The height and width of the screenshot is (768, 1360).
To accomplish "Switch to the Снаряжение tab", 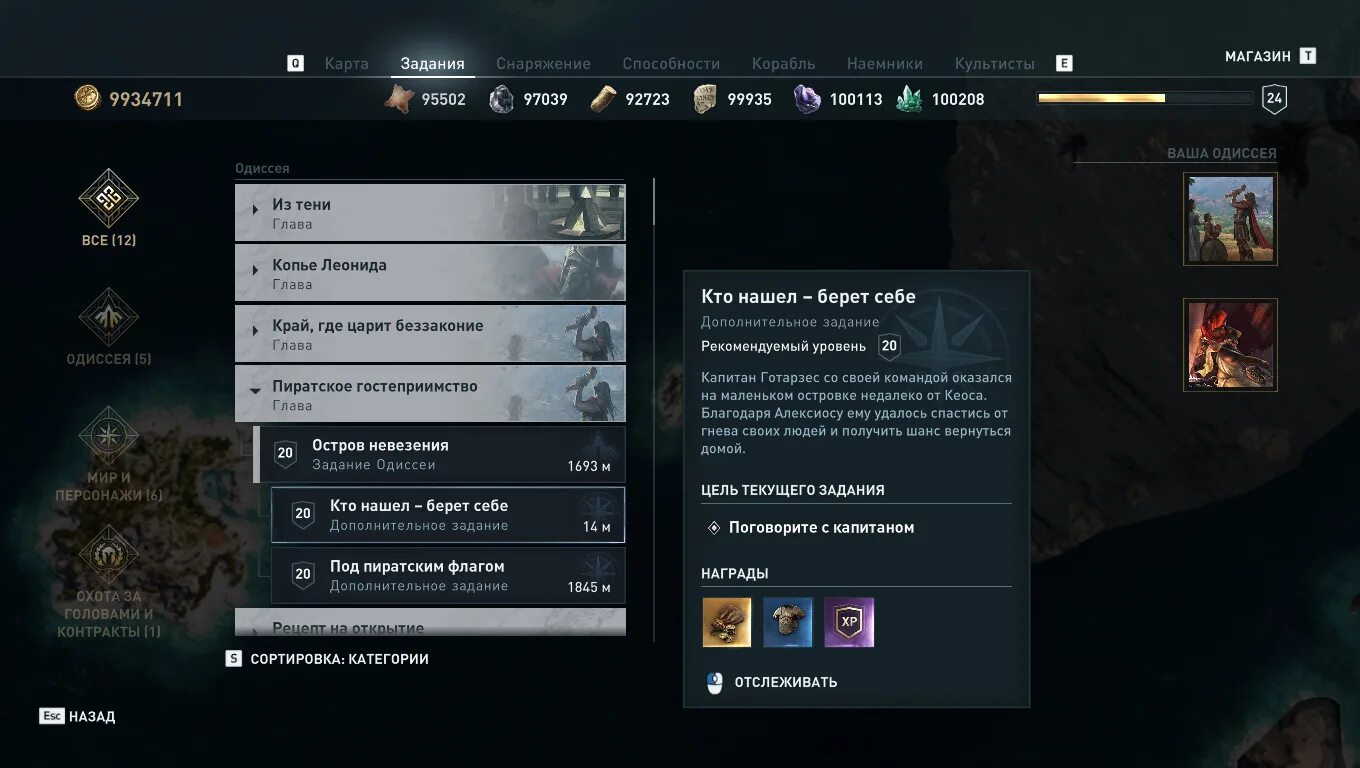I will (544, 63).
